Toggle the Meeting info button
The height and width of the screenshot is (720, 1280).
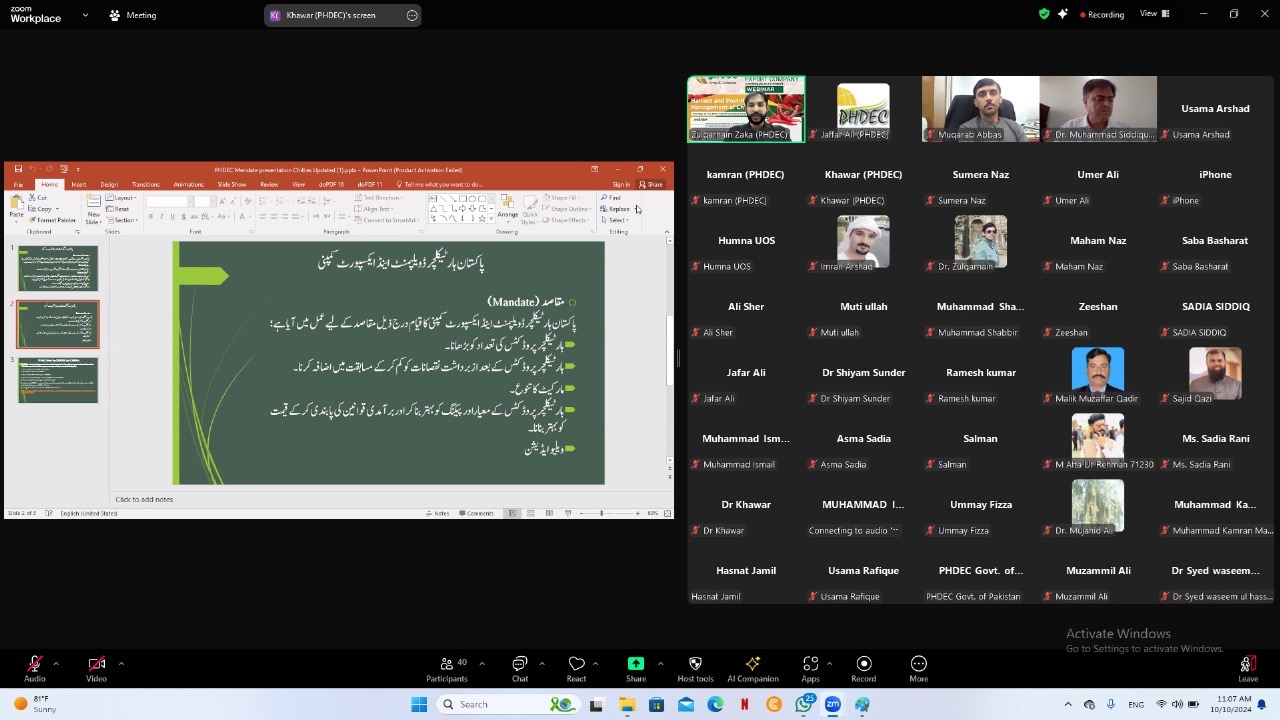point(132,15)
